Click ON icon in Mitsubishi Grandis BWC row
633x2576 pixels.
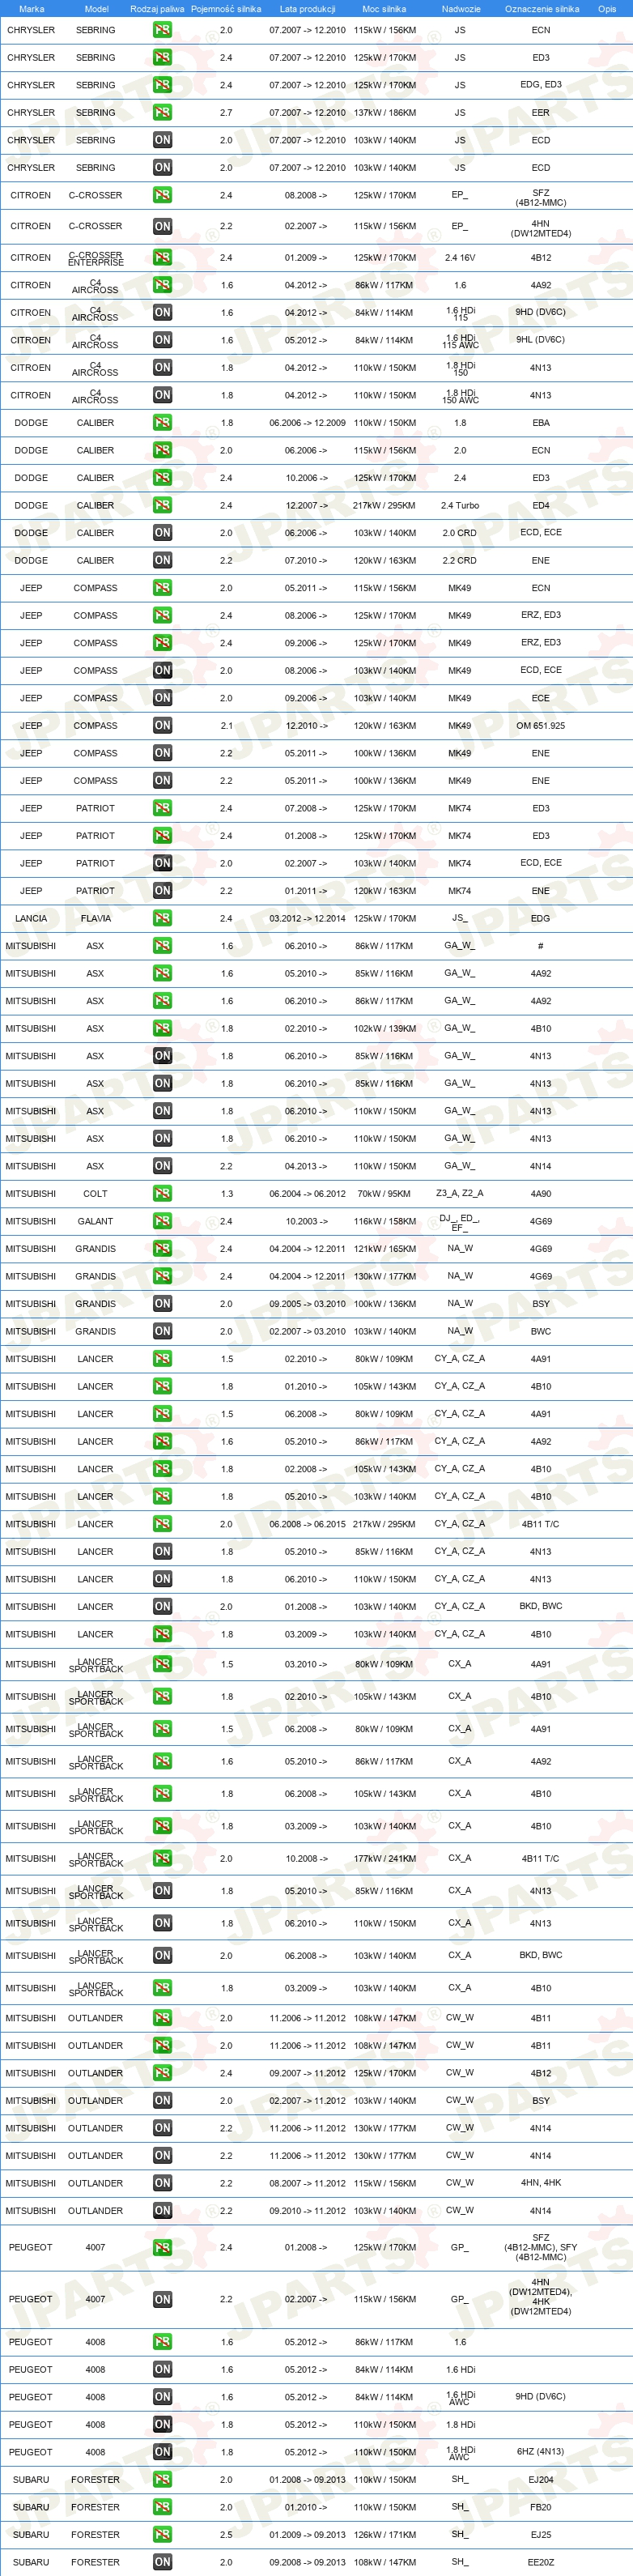(162, 1331)
